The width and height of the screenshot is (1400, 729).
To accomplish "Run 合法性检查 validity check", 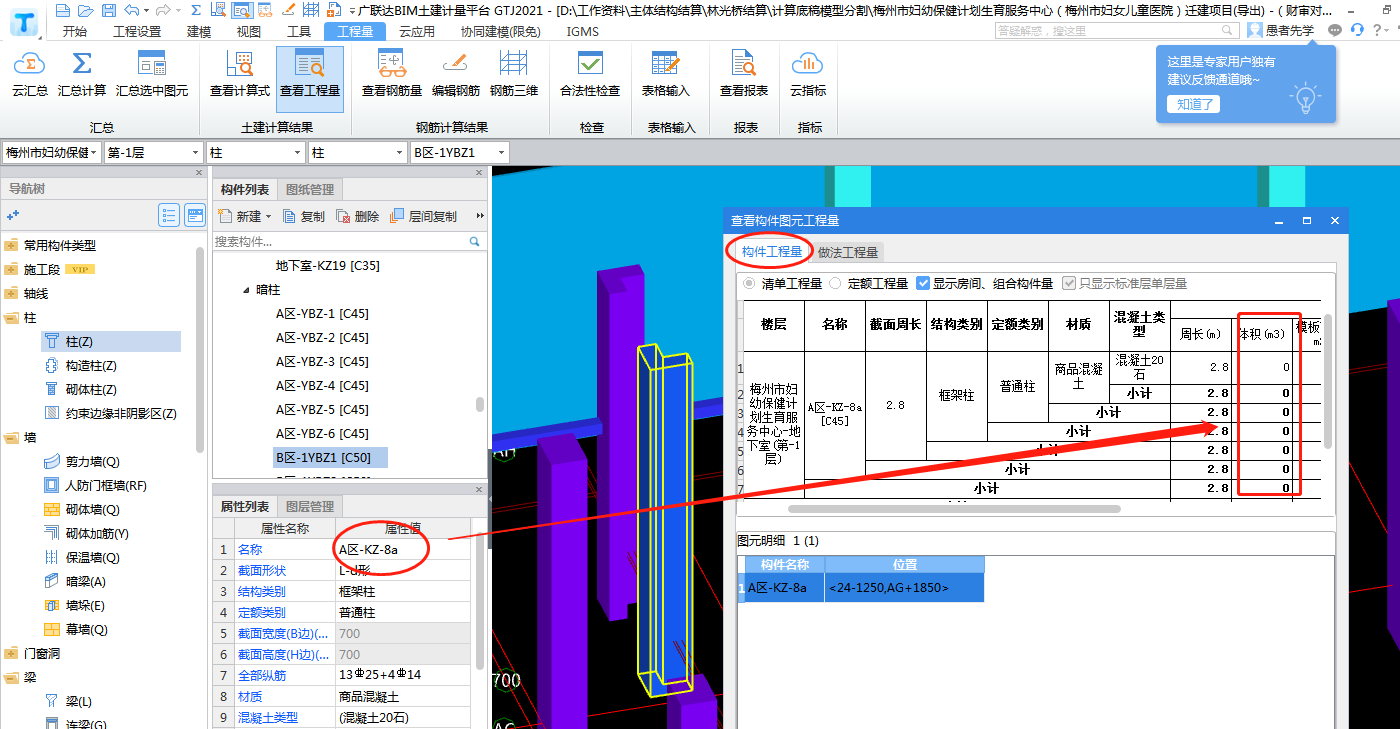I will (590, 75).
